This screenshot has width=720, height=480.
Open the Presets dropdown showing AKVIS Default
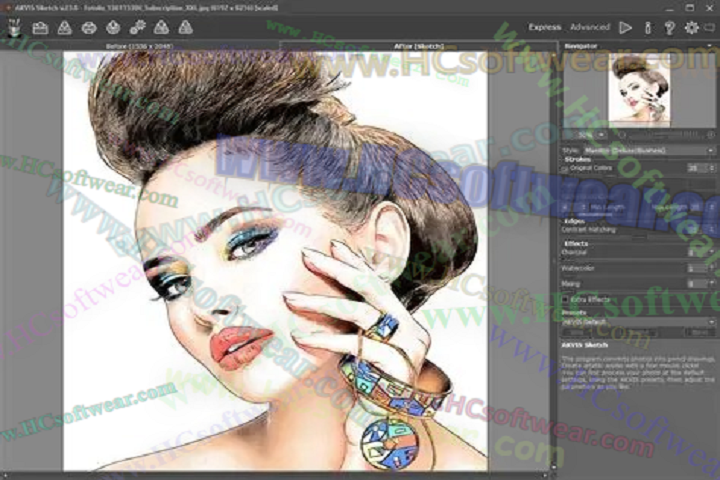(x=638, y=322)
